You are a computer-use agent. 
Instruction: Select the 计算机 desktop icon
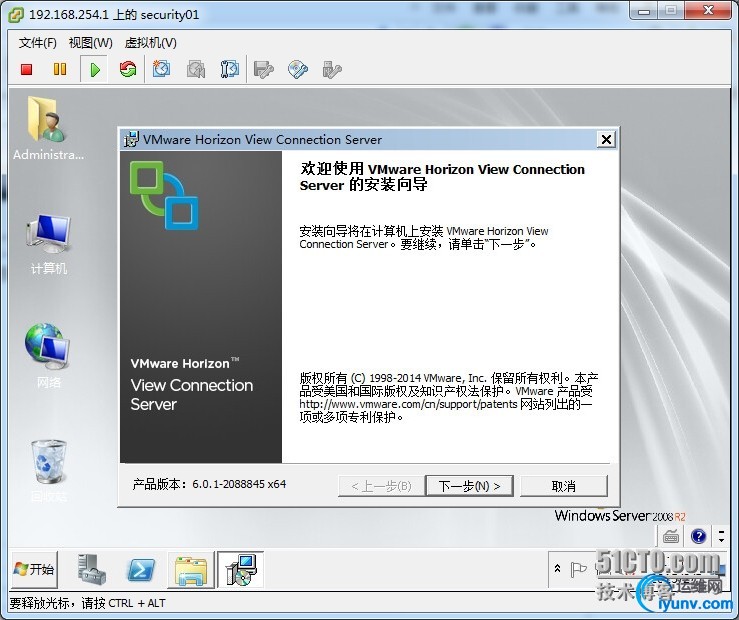point(49,245)
